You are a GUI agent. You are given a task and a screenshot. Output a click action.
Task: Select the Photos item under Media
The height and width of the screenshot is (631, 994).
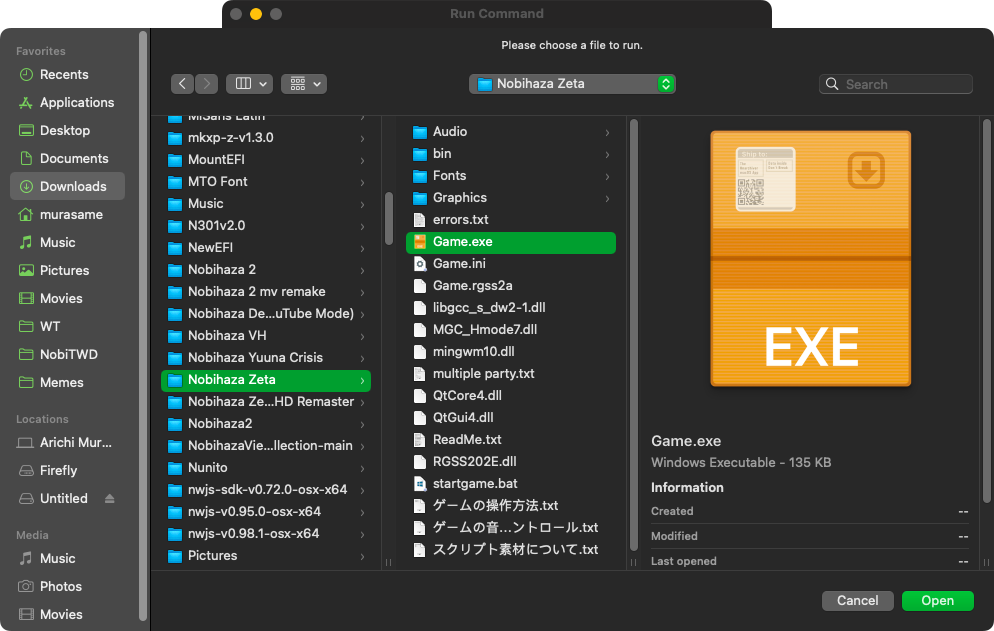click(60, 586)
